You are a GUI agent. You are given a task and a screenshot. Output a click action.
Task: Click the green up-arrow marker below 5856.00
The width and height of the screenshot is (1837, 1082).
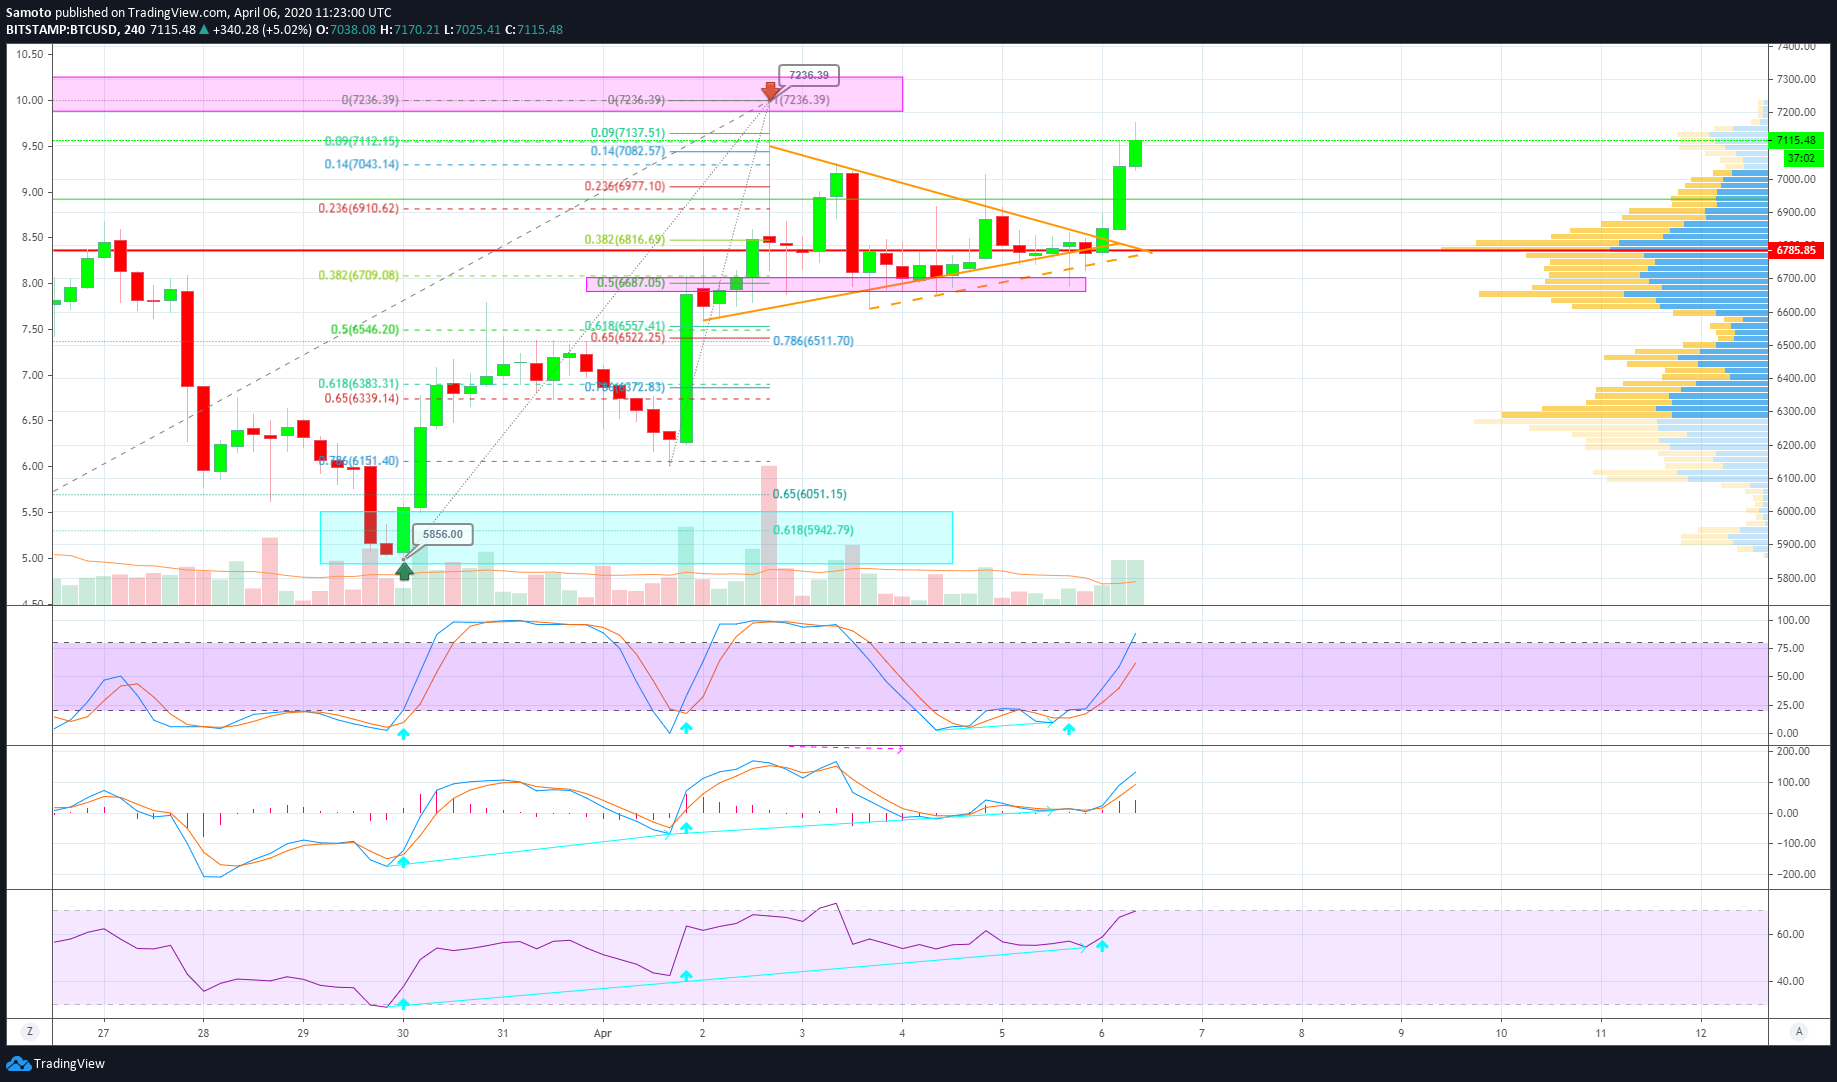point(404,571)
